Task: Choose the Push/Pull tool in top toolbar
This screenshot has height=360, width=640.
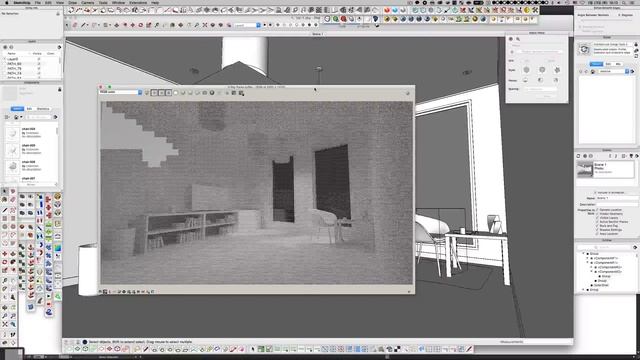Action: [x=116, y=25]
